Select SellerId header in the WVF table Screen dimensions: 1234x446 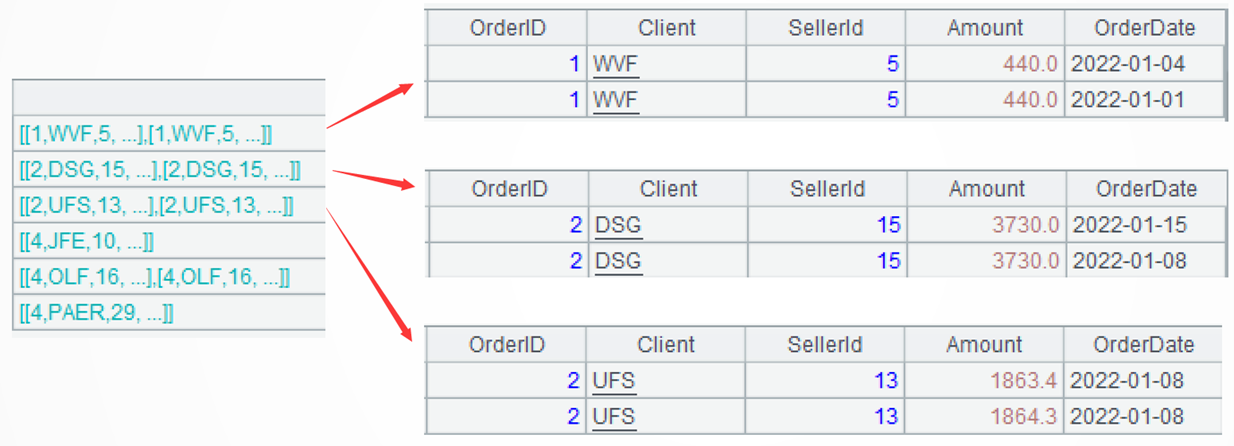(825, 28)
